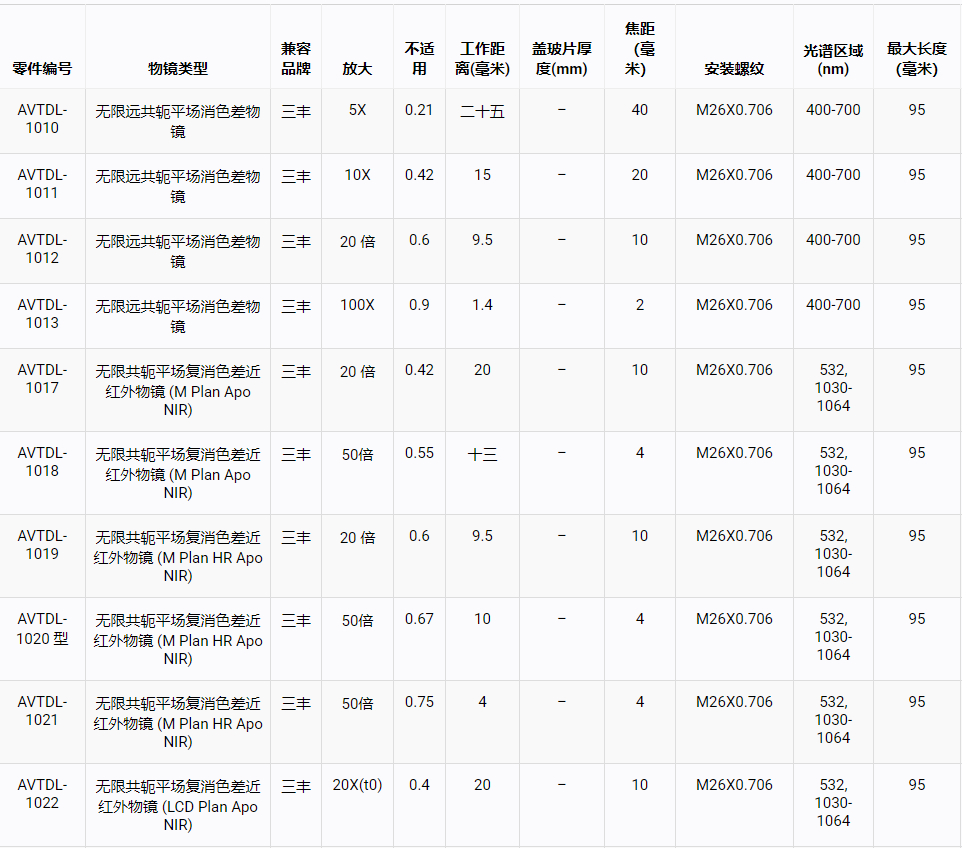
Task: Click working distance 二十五 cell
Action: [x=482, y=111]
